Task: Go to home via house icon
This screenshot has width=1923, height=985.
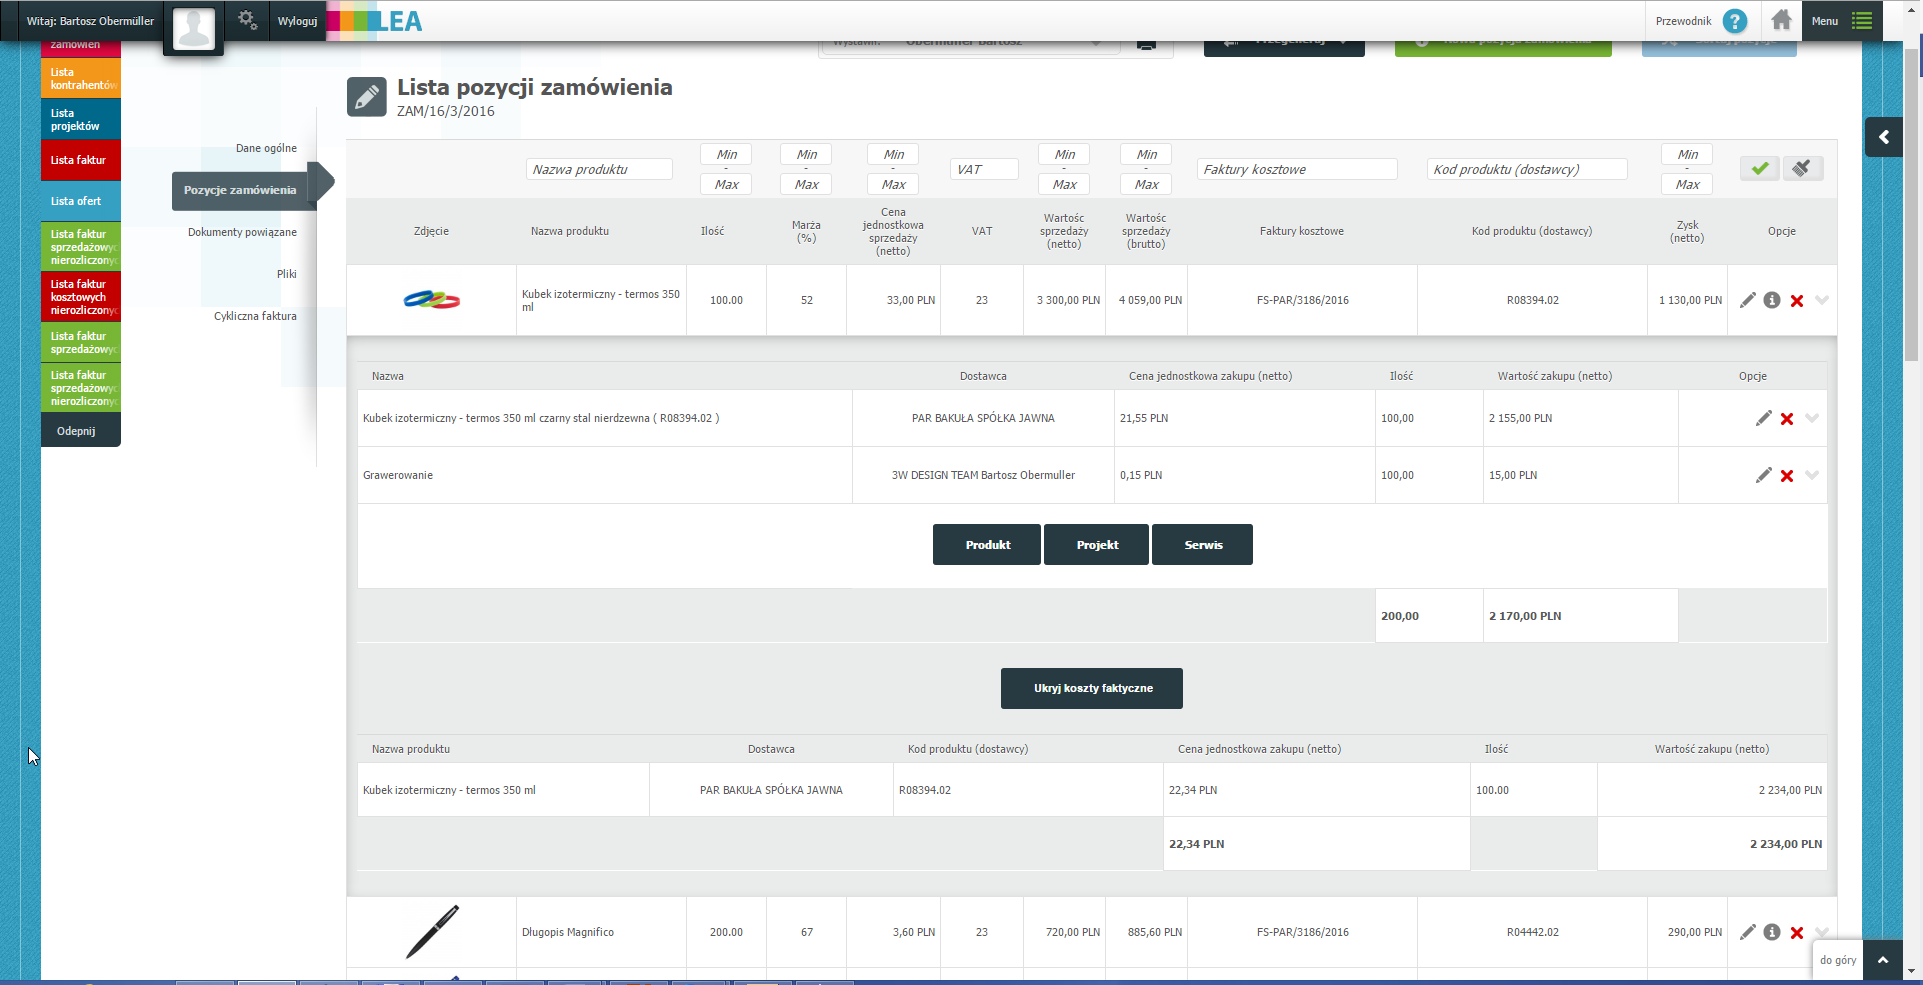Action: [1781, 21]
